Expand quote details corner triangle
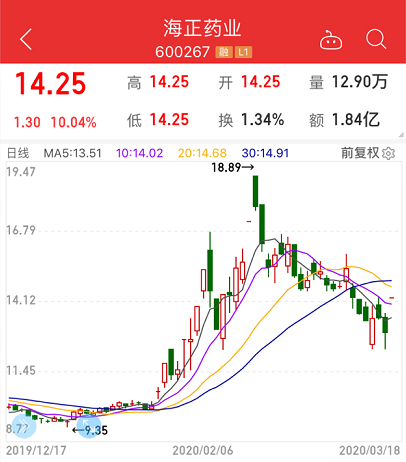 (x=401, y=134)
